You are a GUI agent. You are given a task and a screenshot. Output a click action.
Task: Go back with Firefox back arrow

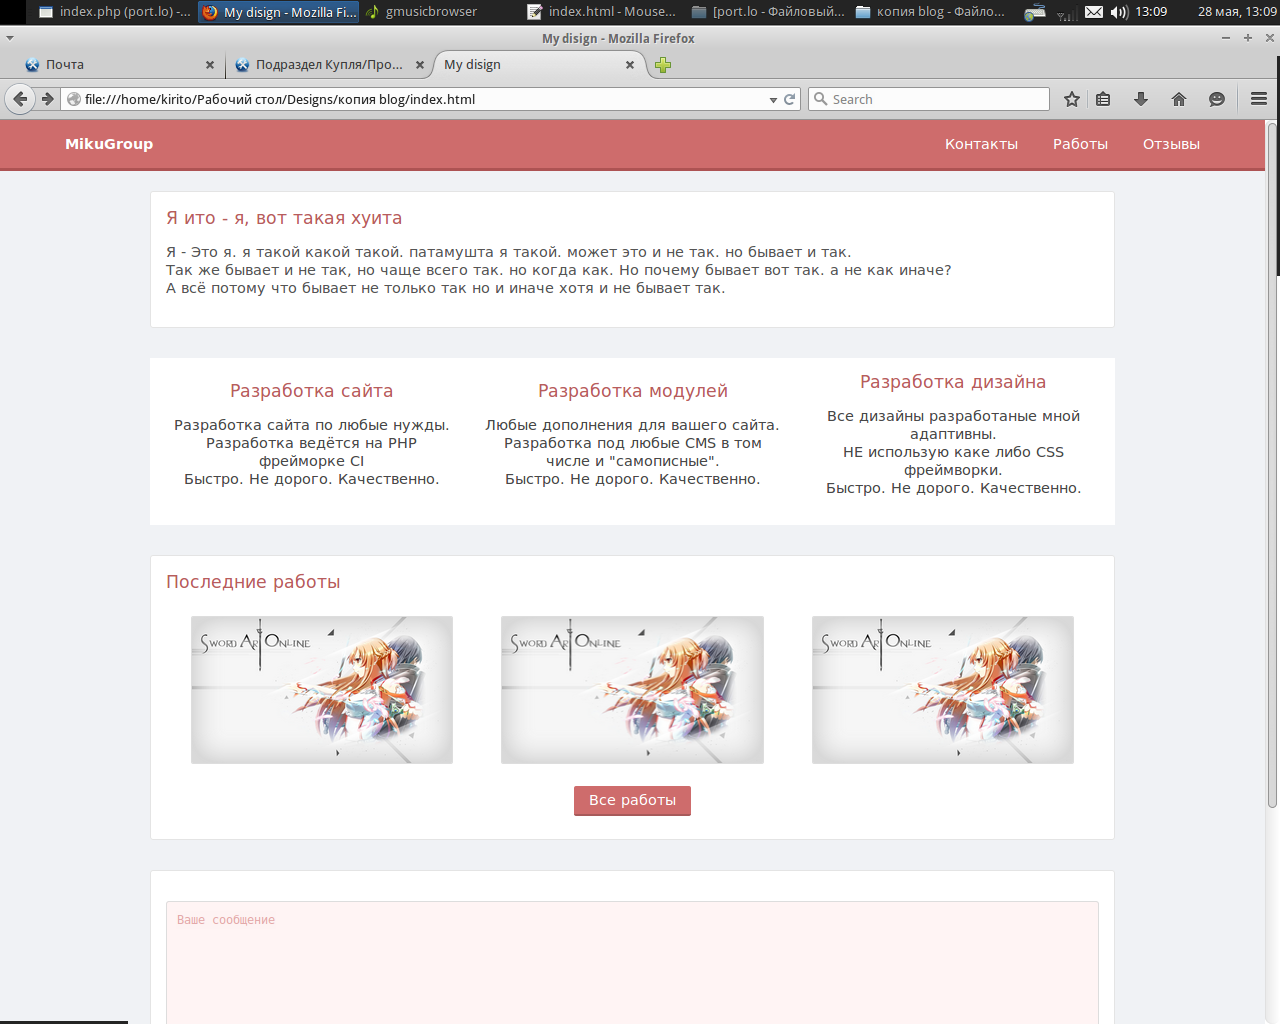click(20, 99)
